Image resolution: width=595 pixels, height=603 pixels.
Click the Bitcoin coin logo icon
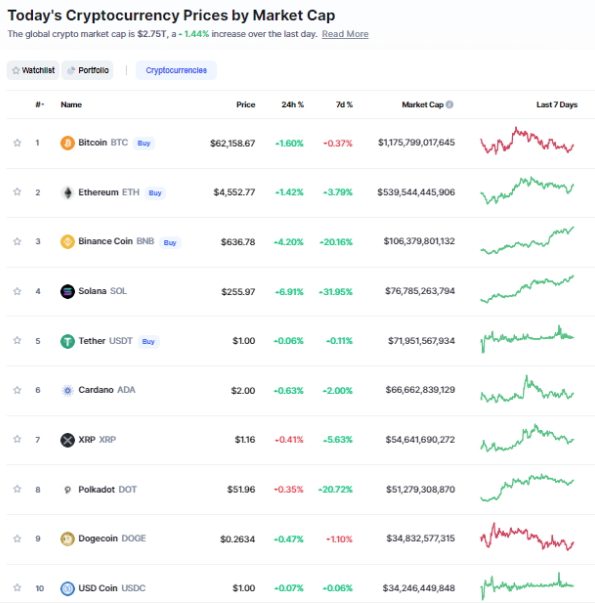coord(67,143)
